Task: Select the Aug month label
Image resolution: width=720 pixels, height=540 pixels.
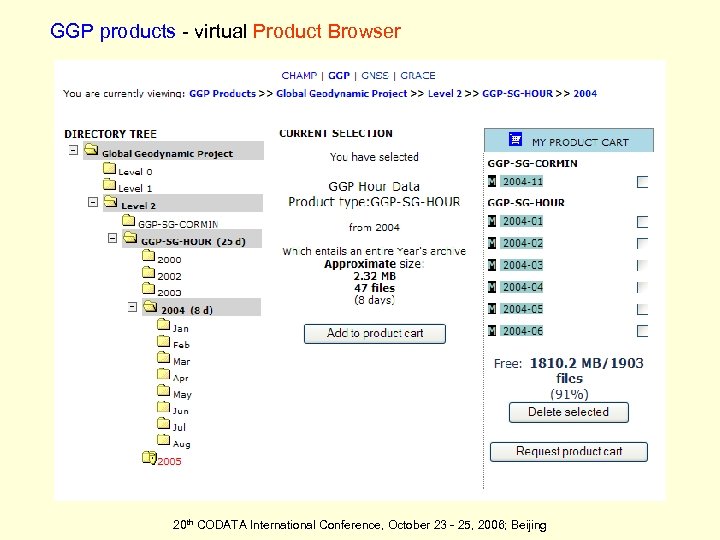Action: (182, 444)
